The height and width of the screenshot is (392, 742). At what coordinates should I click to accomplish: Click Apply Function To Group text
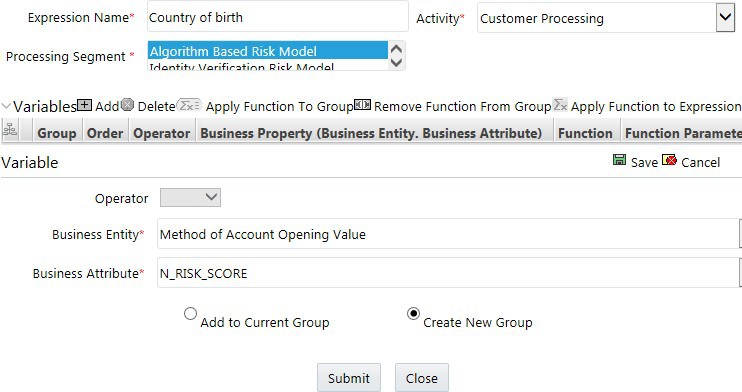click(x=279, y=107)
